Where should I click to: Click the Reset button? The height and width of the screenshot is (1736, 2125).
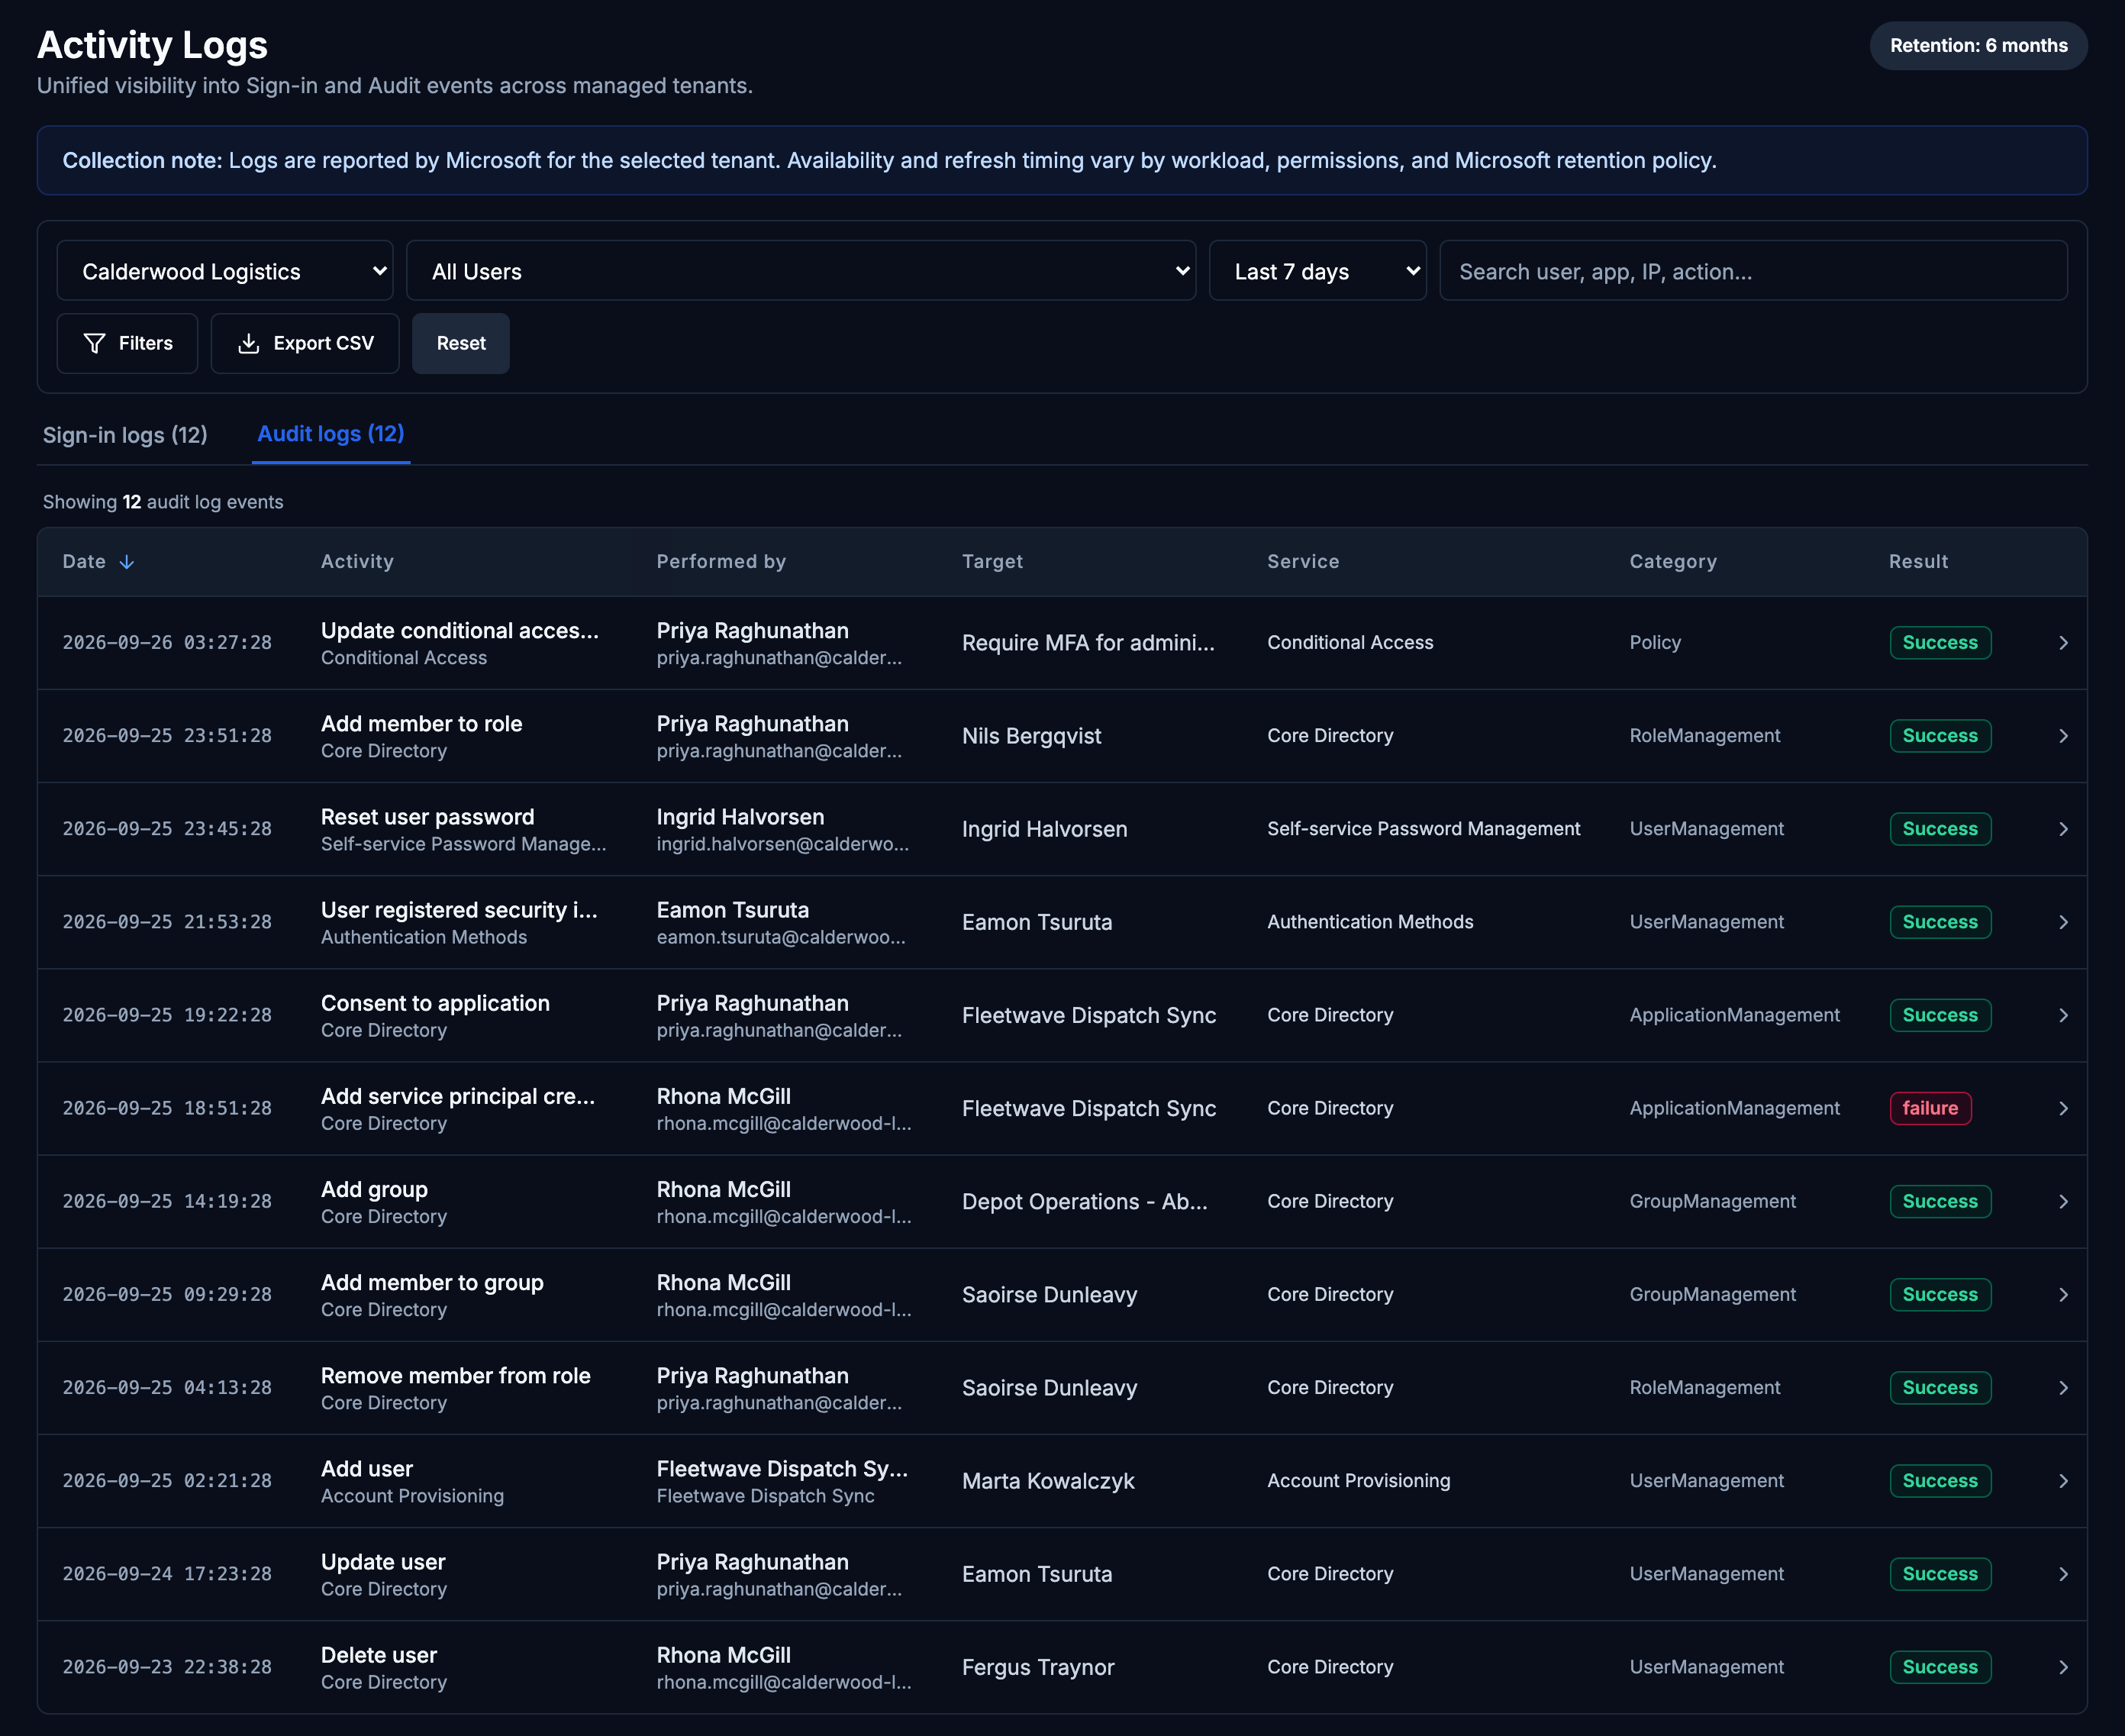tap(461, 343)
